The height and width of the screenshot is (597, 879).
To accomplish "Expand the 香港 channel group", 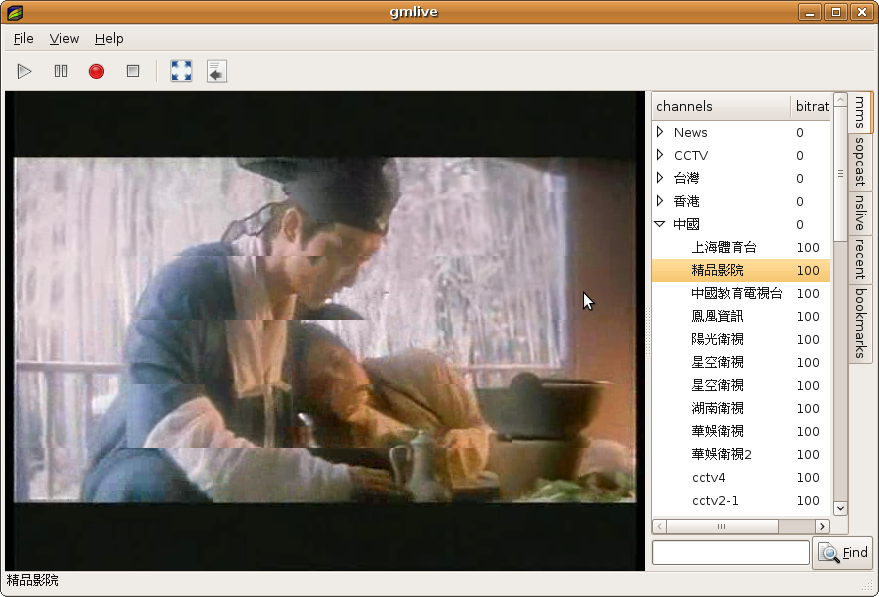I will point(660,201).
